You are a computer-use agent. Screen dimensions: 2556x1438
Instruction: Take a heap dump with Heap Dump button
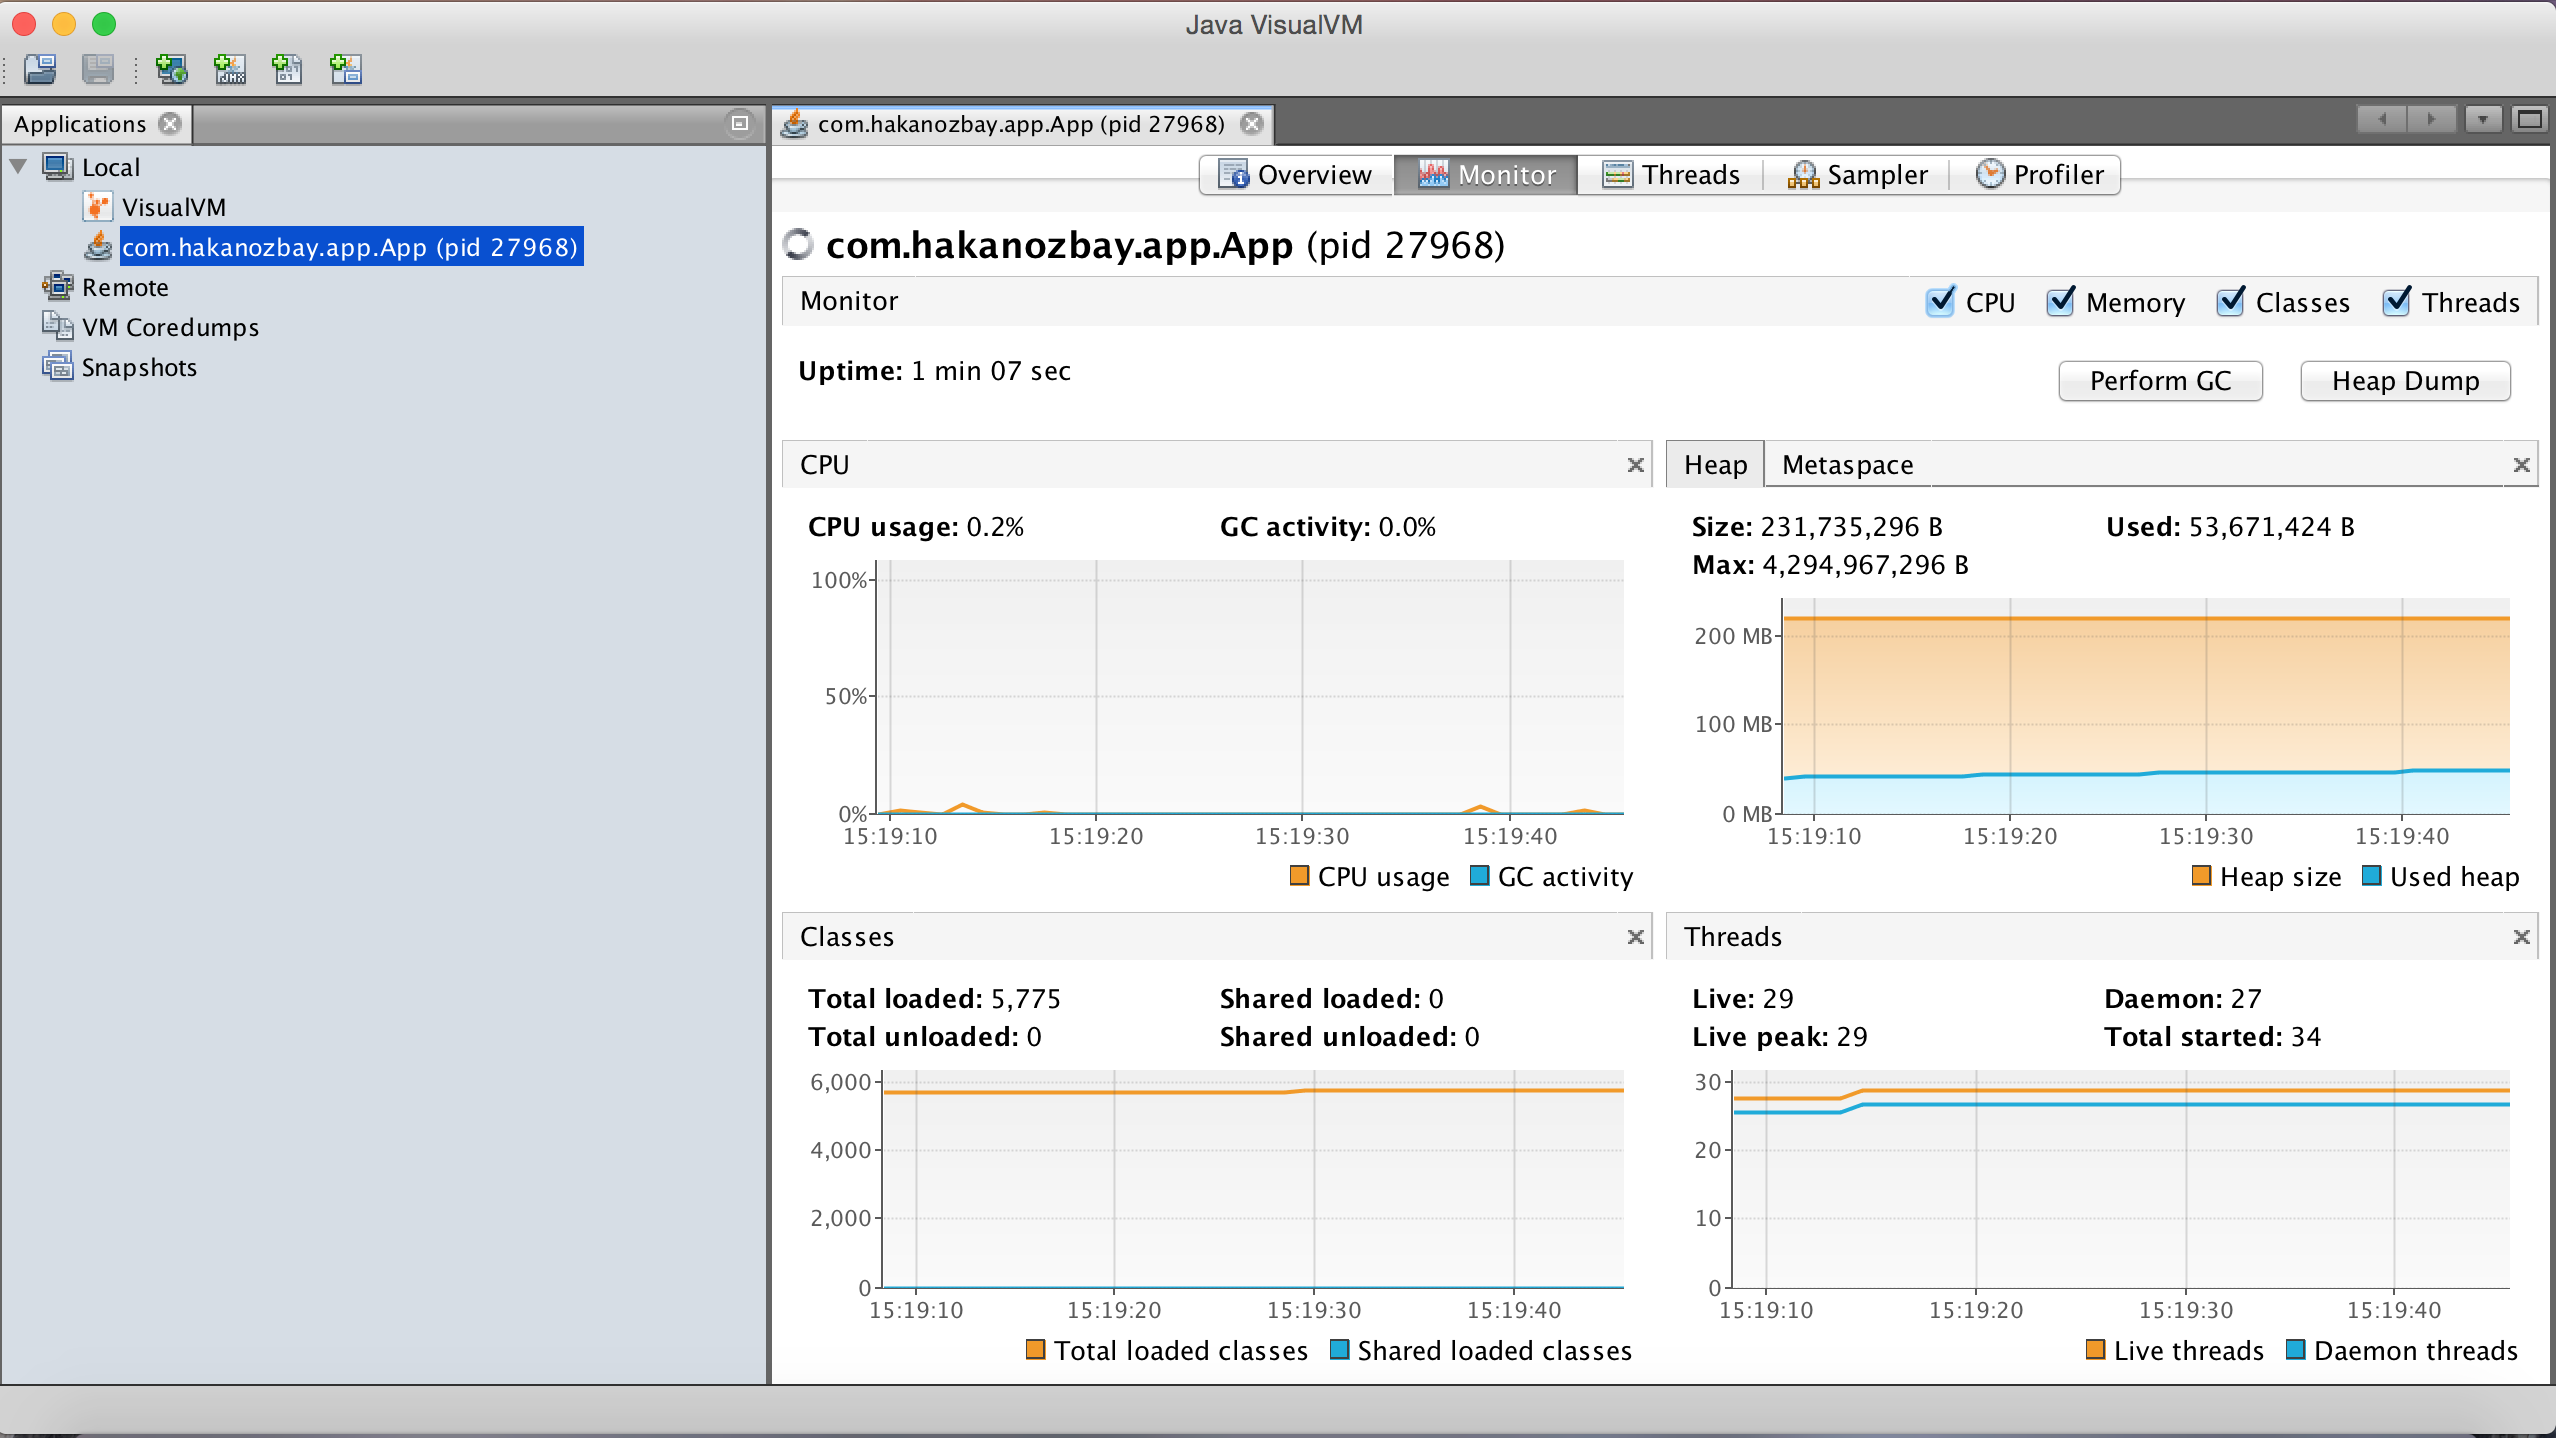2404,380
